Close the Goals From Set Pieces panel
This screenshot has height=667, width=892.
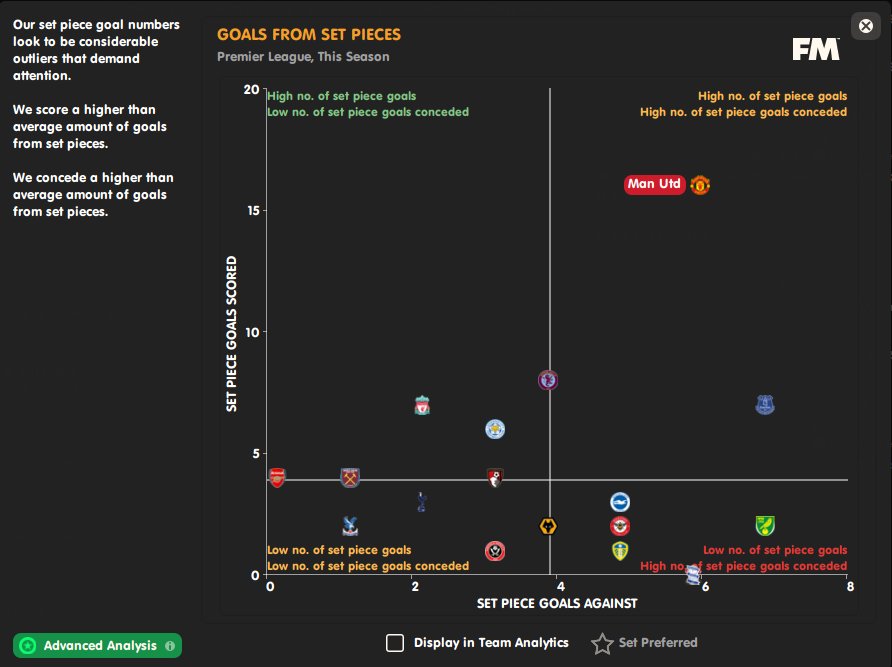(x=866, y=26)
